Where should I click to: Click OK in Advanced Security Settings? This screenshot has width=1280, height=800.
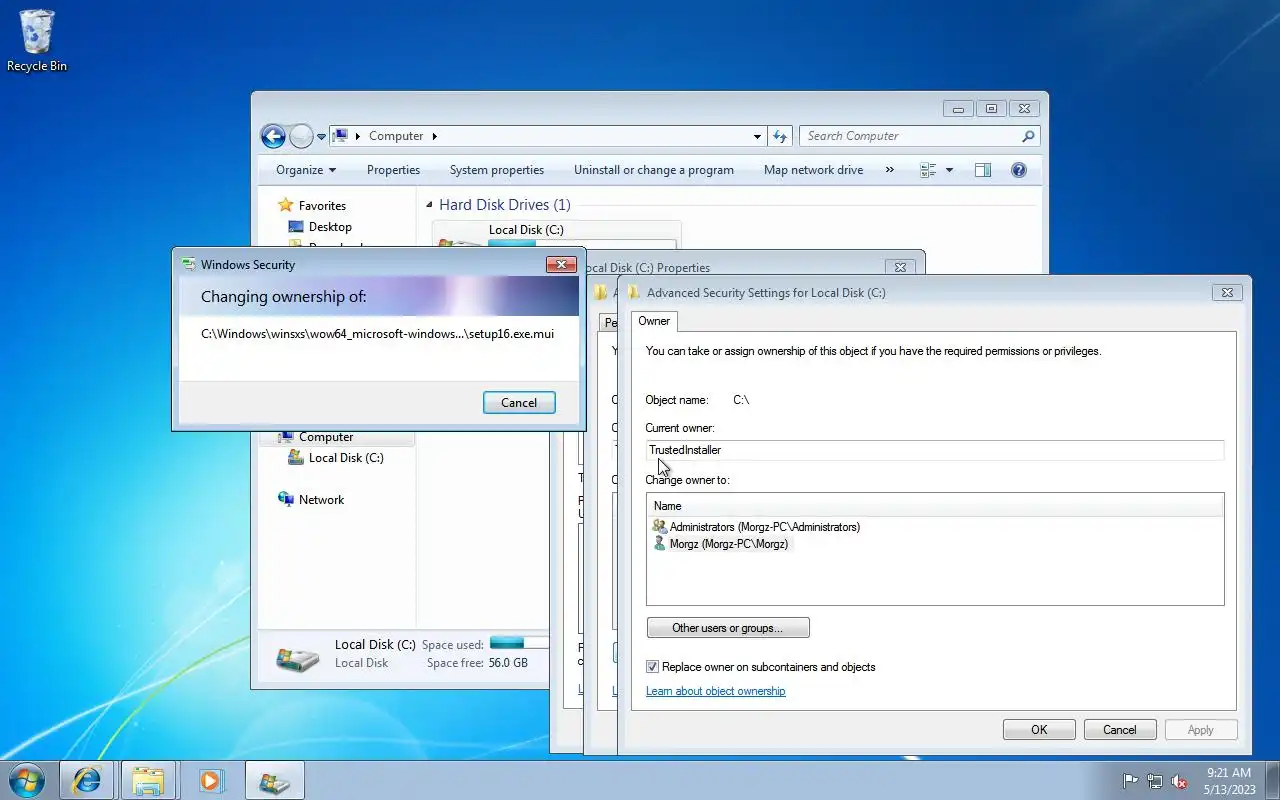pos(1039,730)
